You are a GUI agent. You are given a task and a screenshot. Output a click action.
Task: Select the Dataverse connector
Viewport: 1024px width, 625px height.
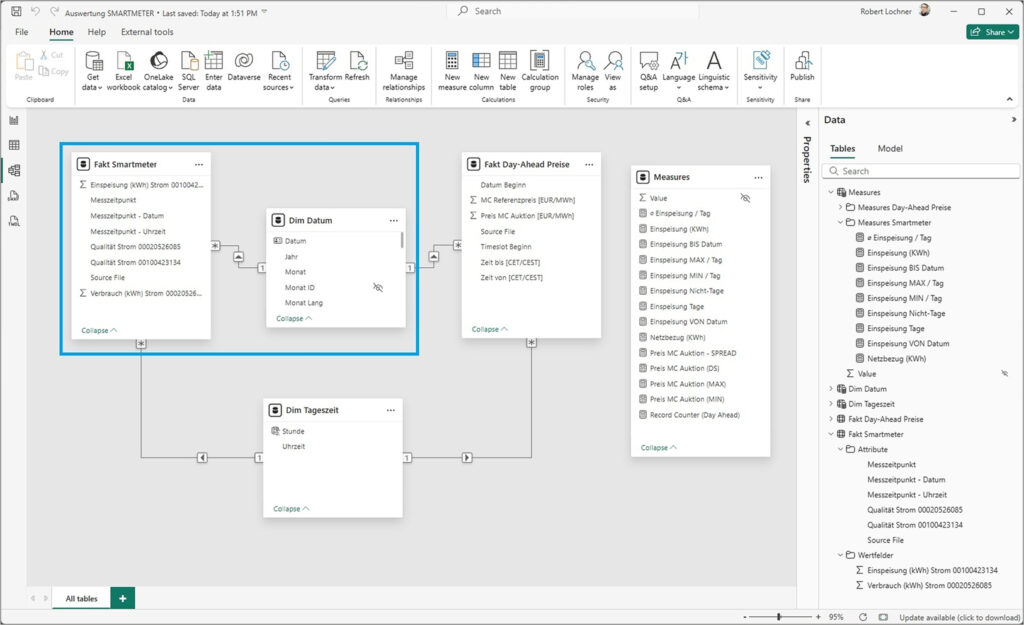point(244,67)
